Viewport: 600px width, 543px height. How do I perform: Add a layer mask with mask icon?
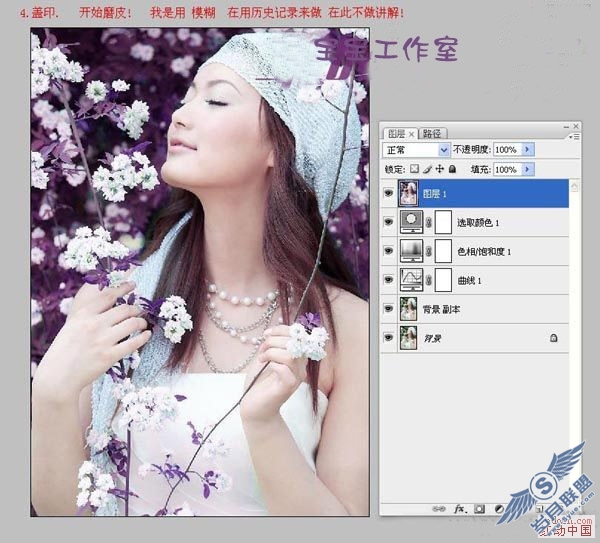pyautogui.click(x=479, y=509)
